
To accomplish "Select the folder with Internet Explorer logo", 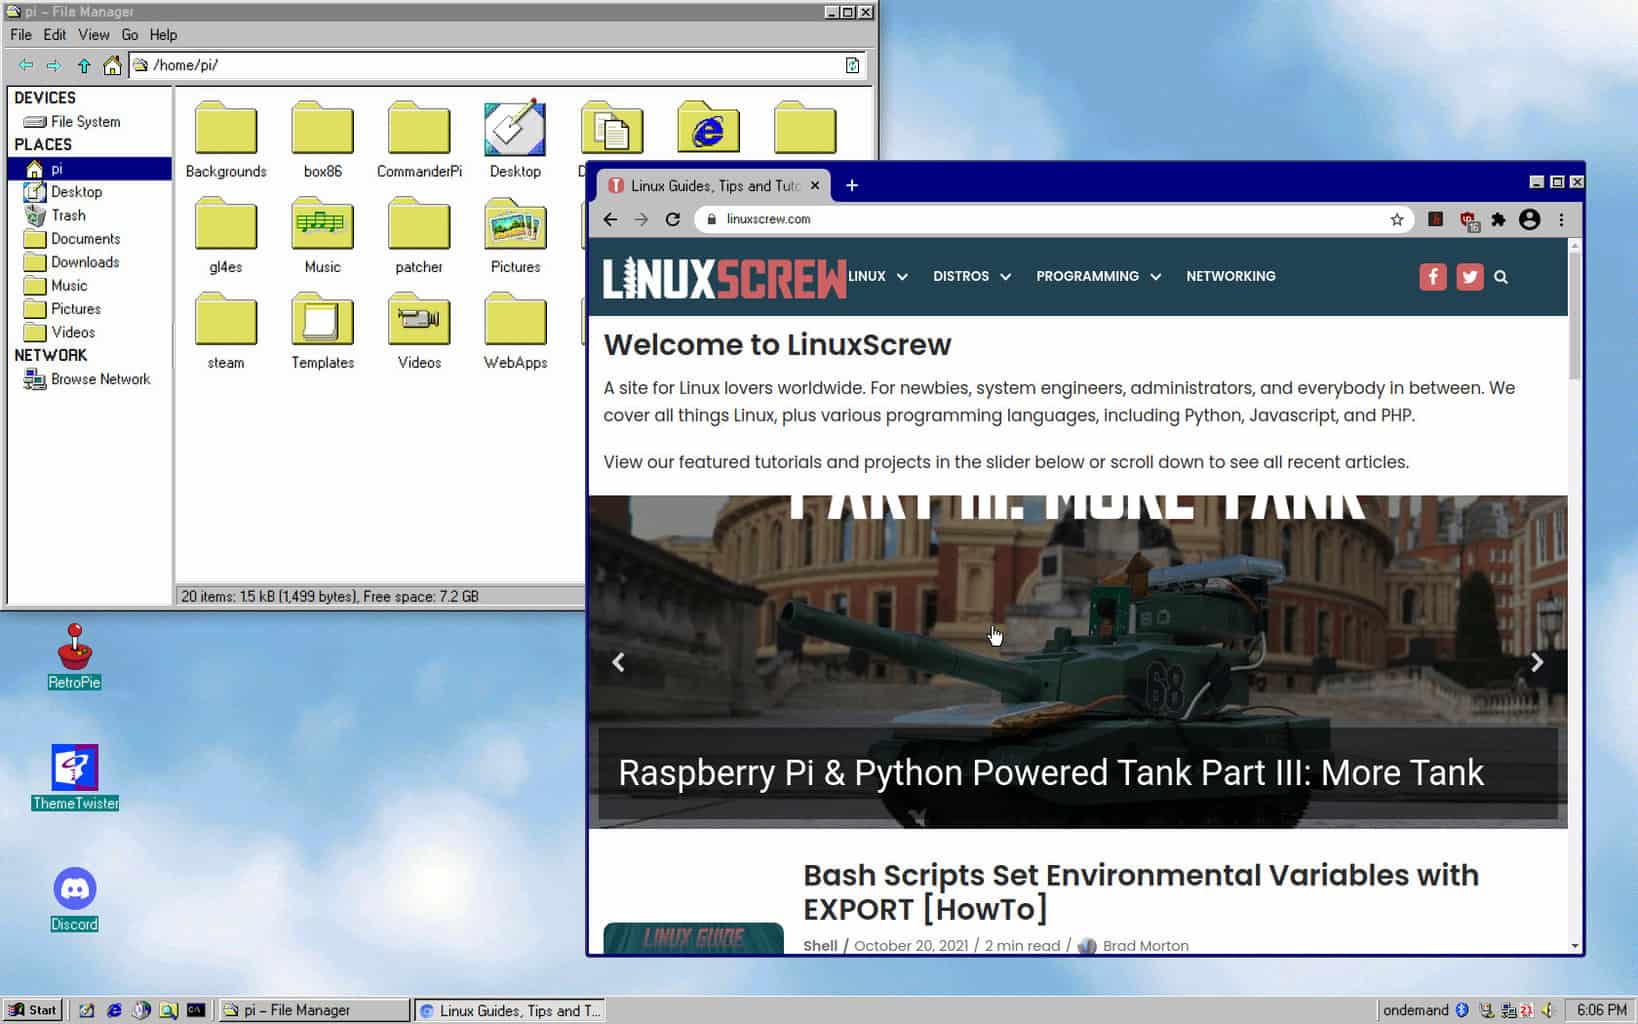I will click(708, 128).
